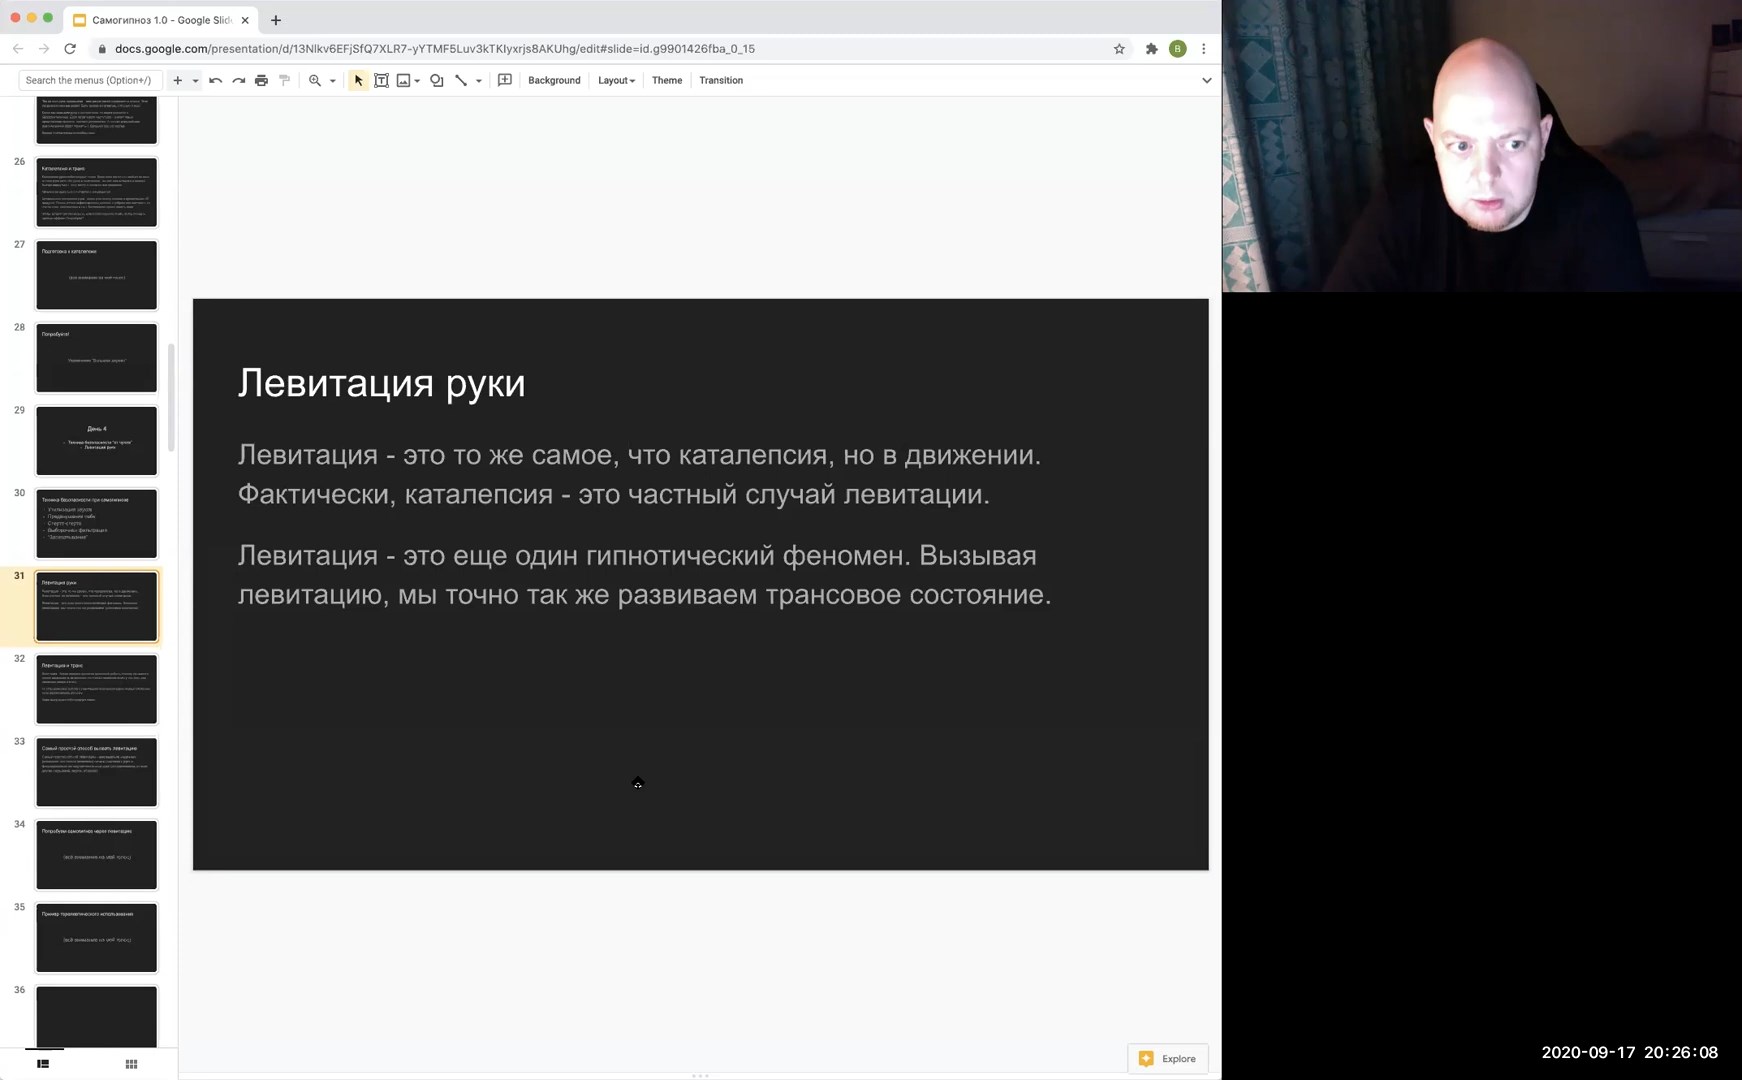
Task: Click the browser address bar URL
Action: pos(435,48)
